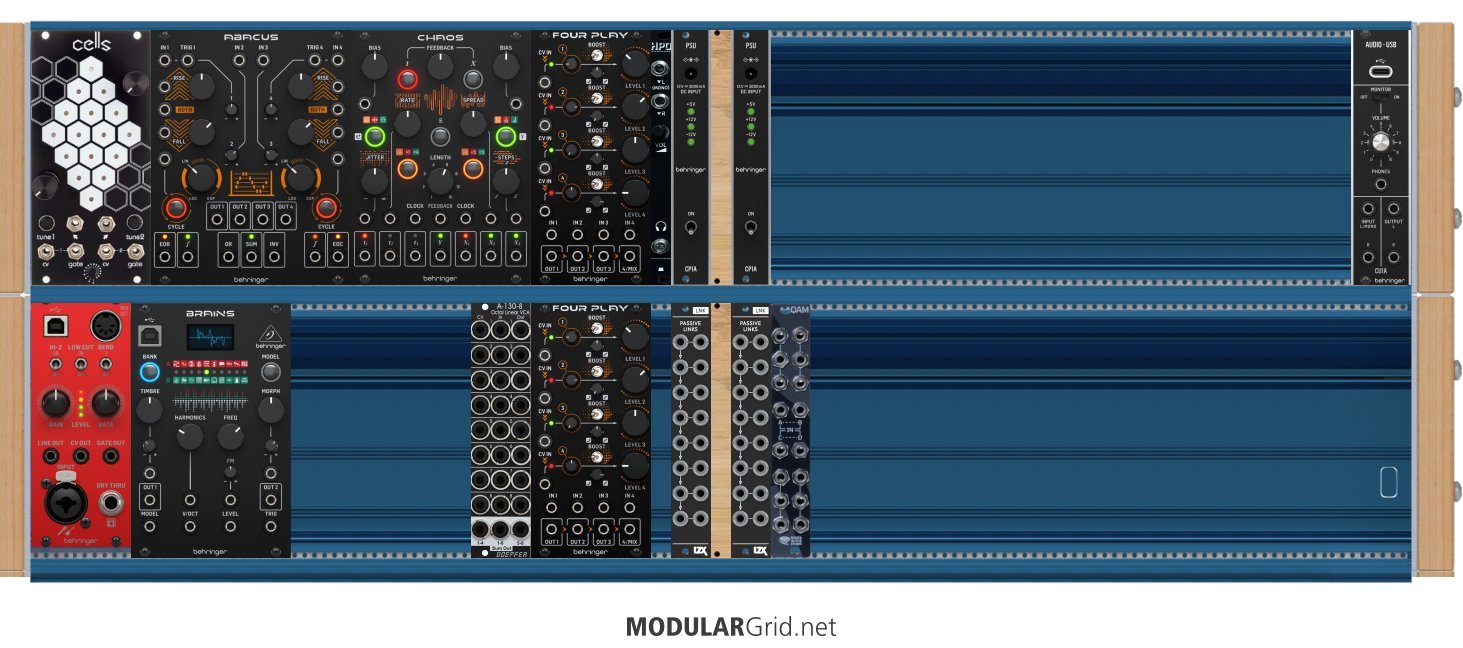This screenshot has width=1463, height=648.
Task: Click the waveform display on Brains
Action: (x=210, y=337)
